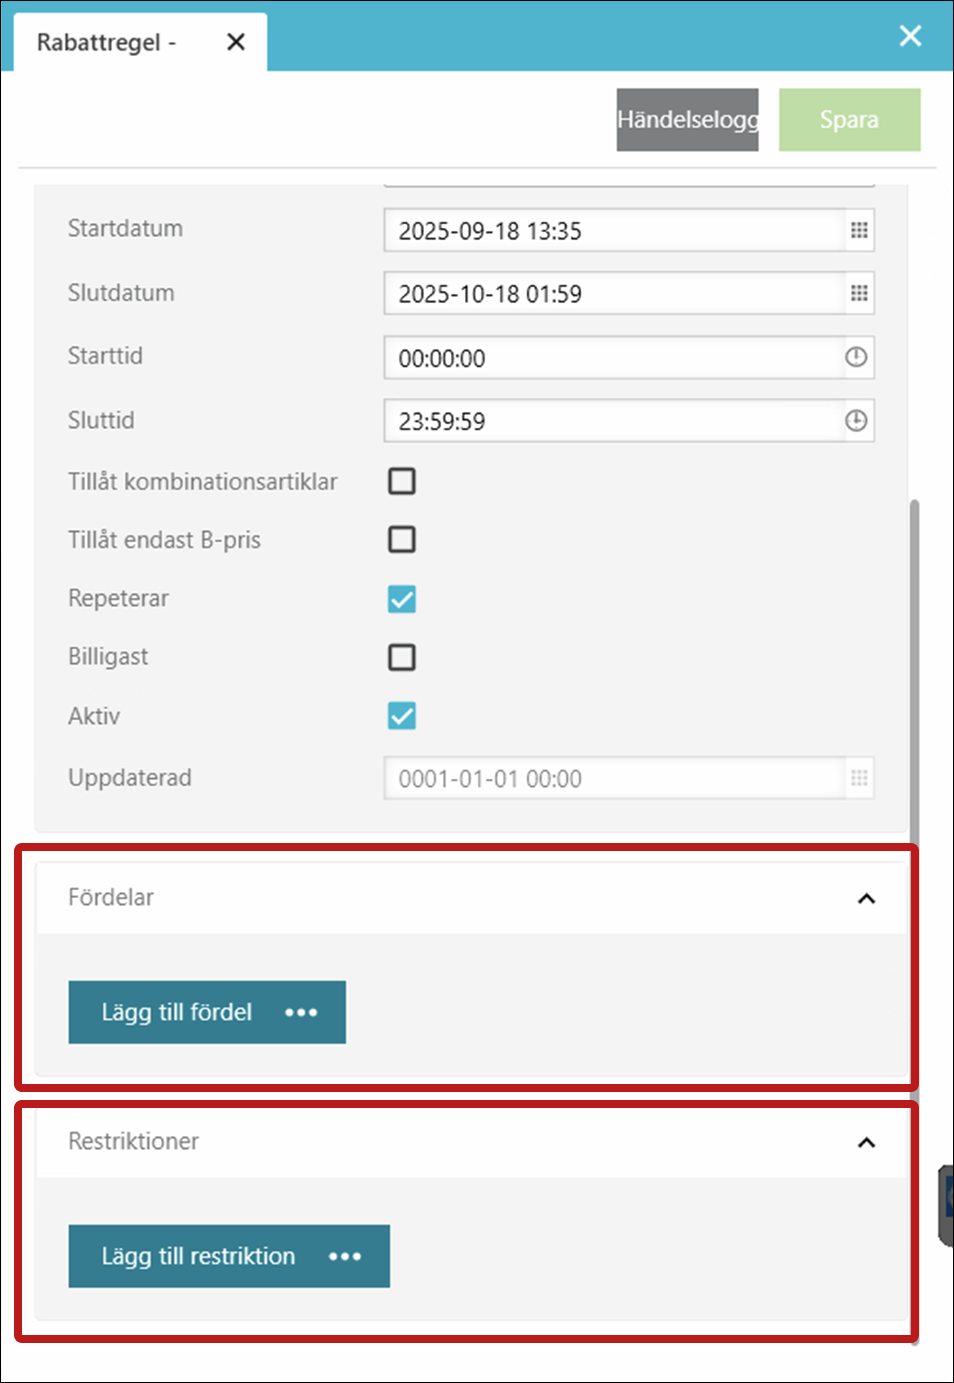954x1383 pixels.
Task: Open the Händelselogg event log
Action: [687, 120]
